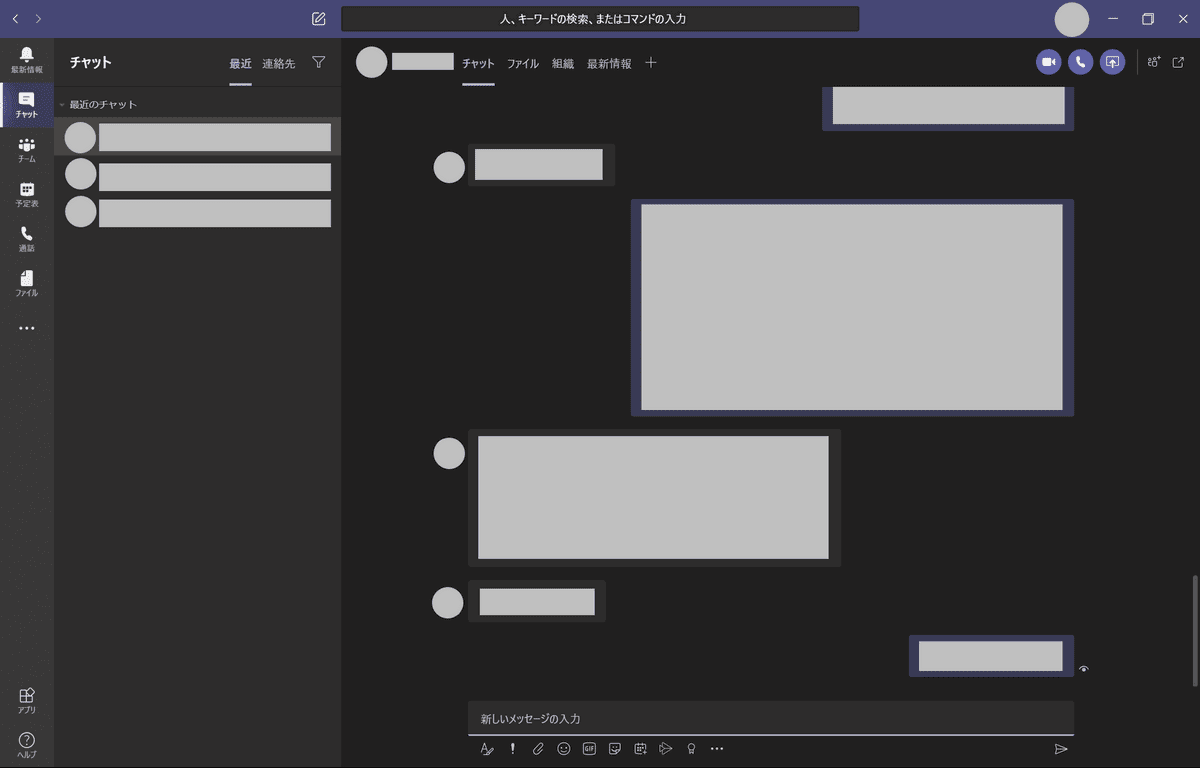The height and width of the screenshot is (768, 1200).
Task: Switch to 最近 tab in chat list
Action: [x=240, y=63]
